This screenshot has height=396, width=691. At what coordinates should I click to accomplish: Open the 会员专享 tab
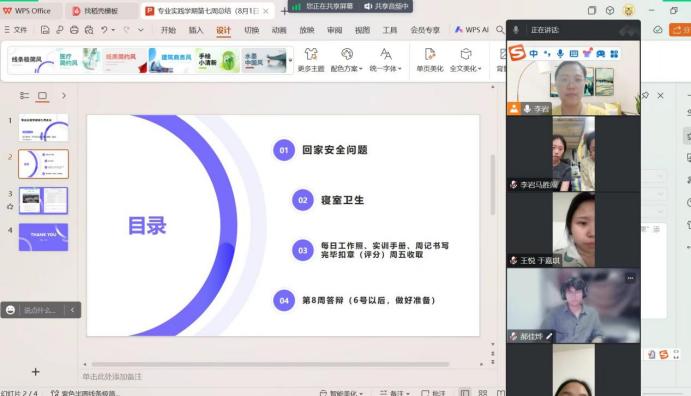[425, 30]
